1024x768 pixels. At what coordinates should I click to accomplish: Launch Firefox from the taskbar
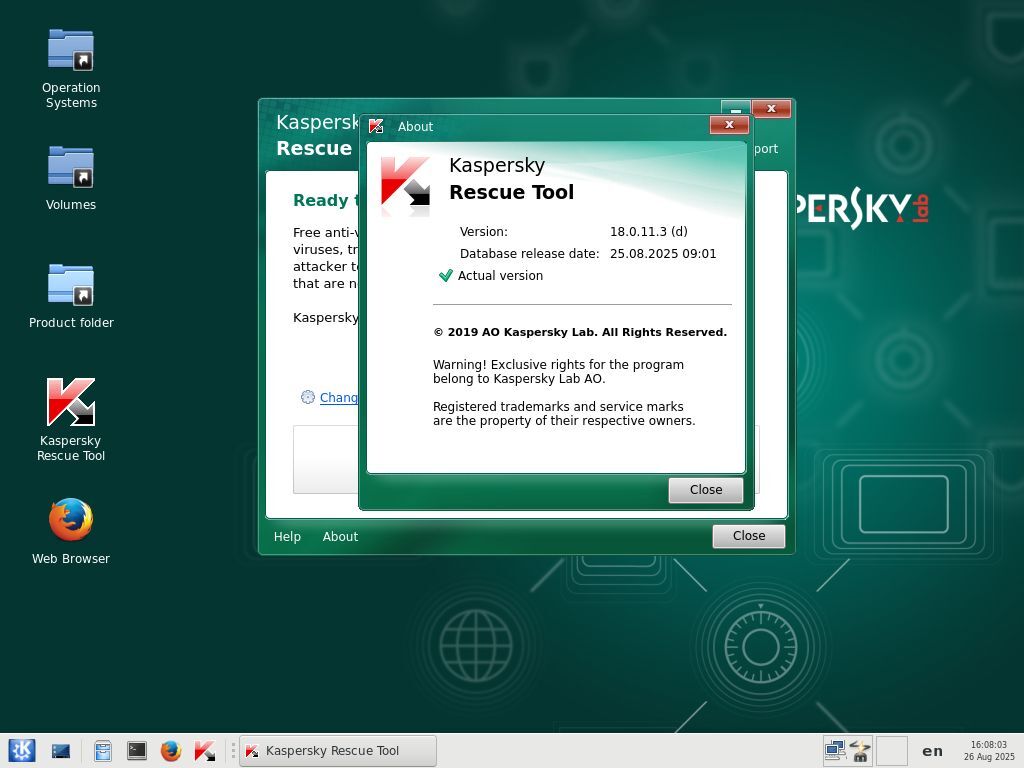point(170,750)
